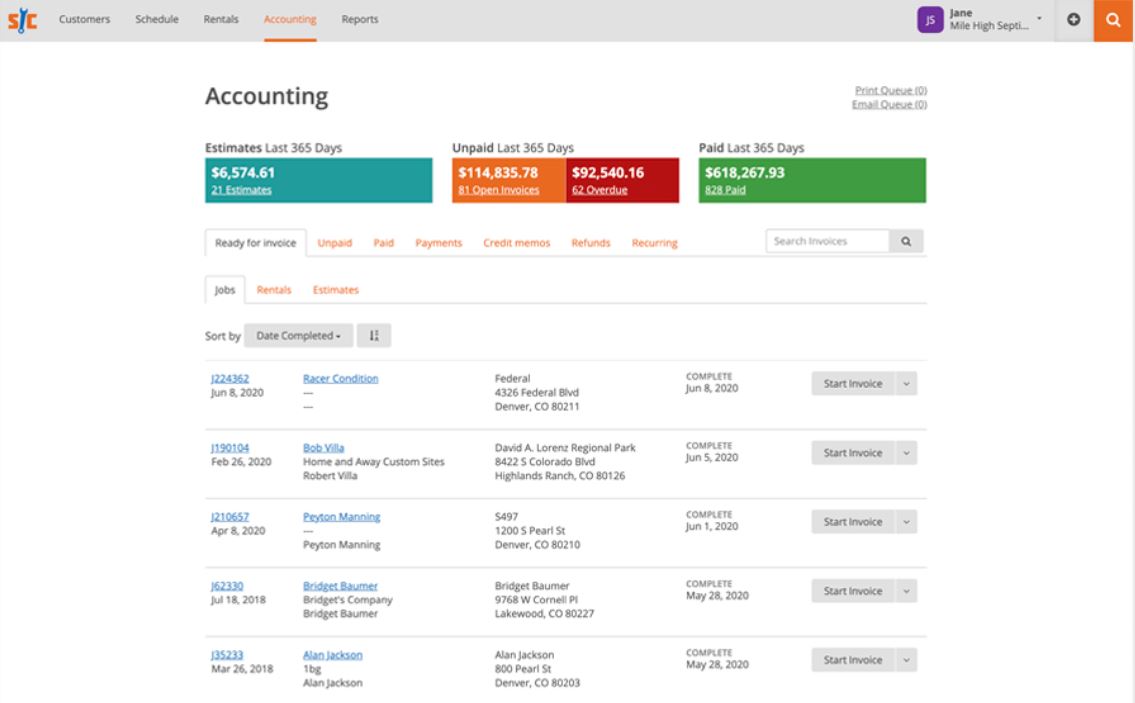
Task: Open the 62 Overdue link
Action: [599, 190]
